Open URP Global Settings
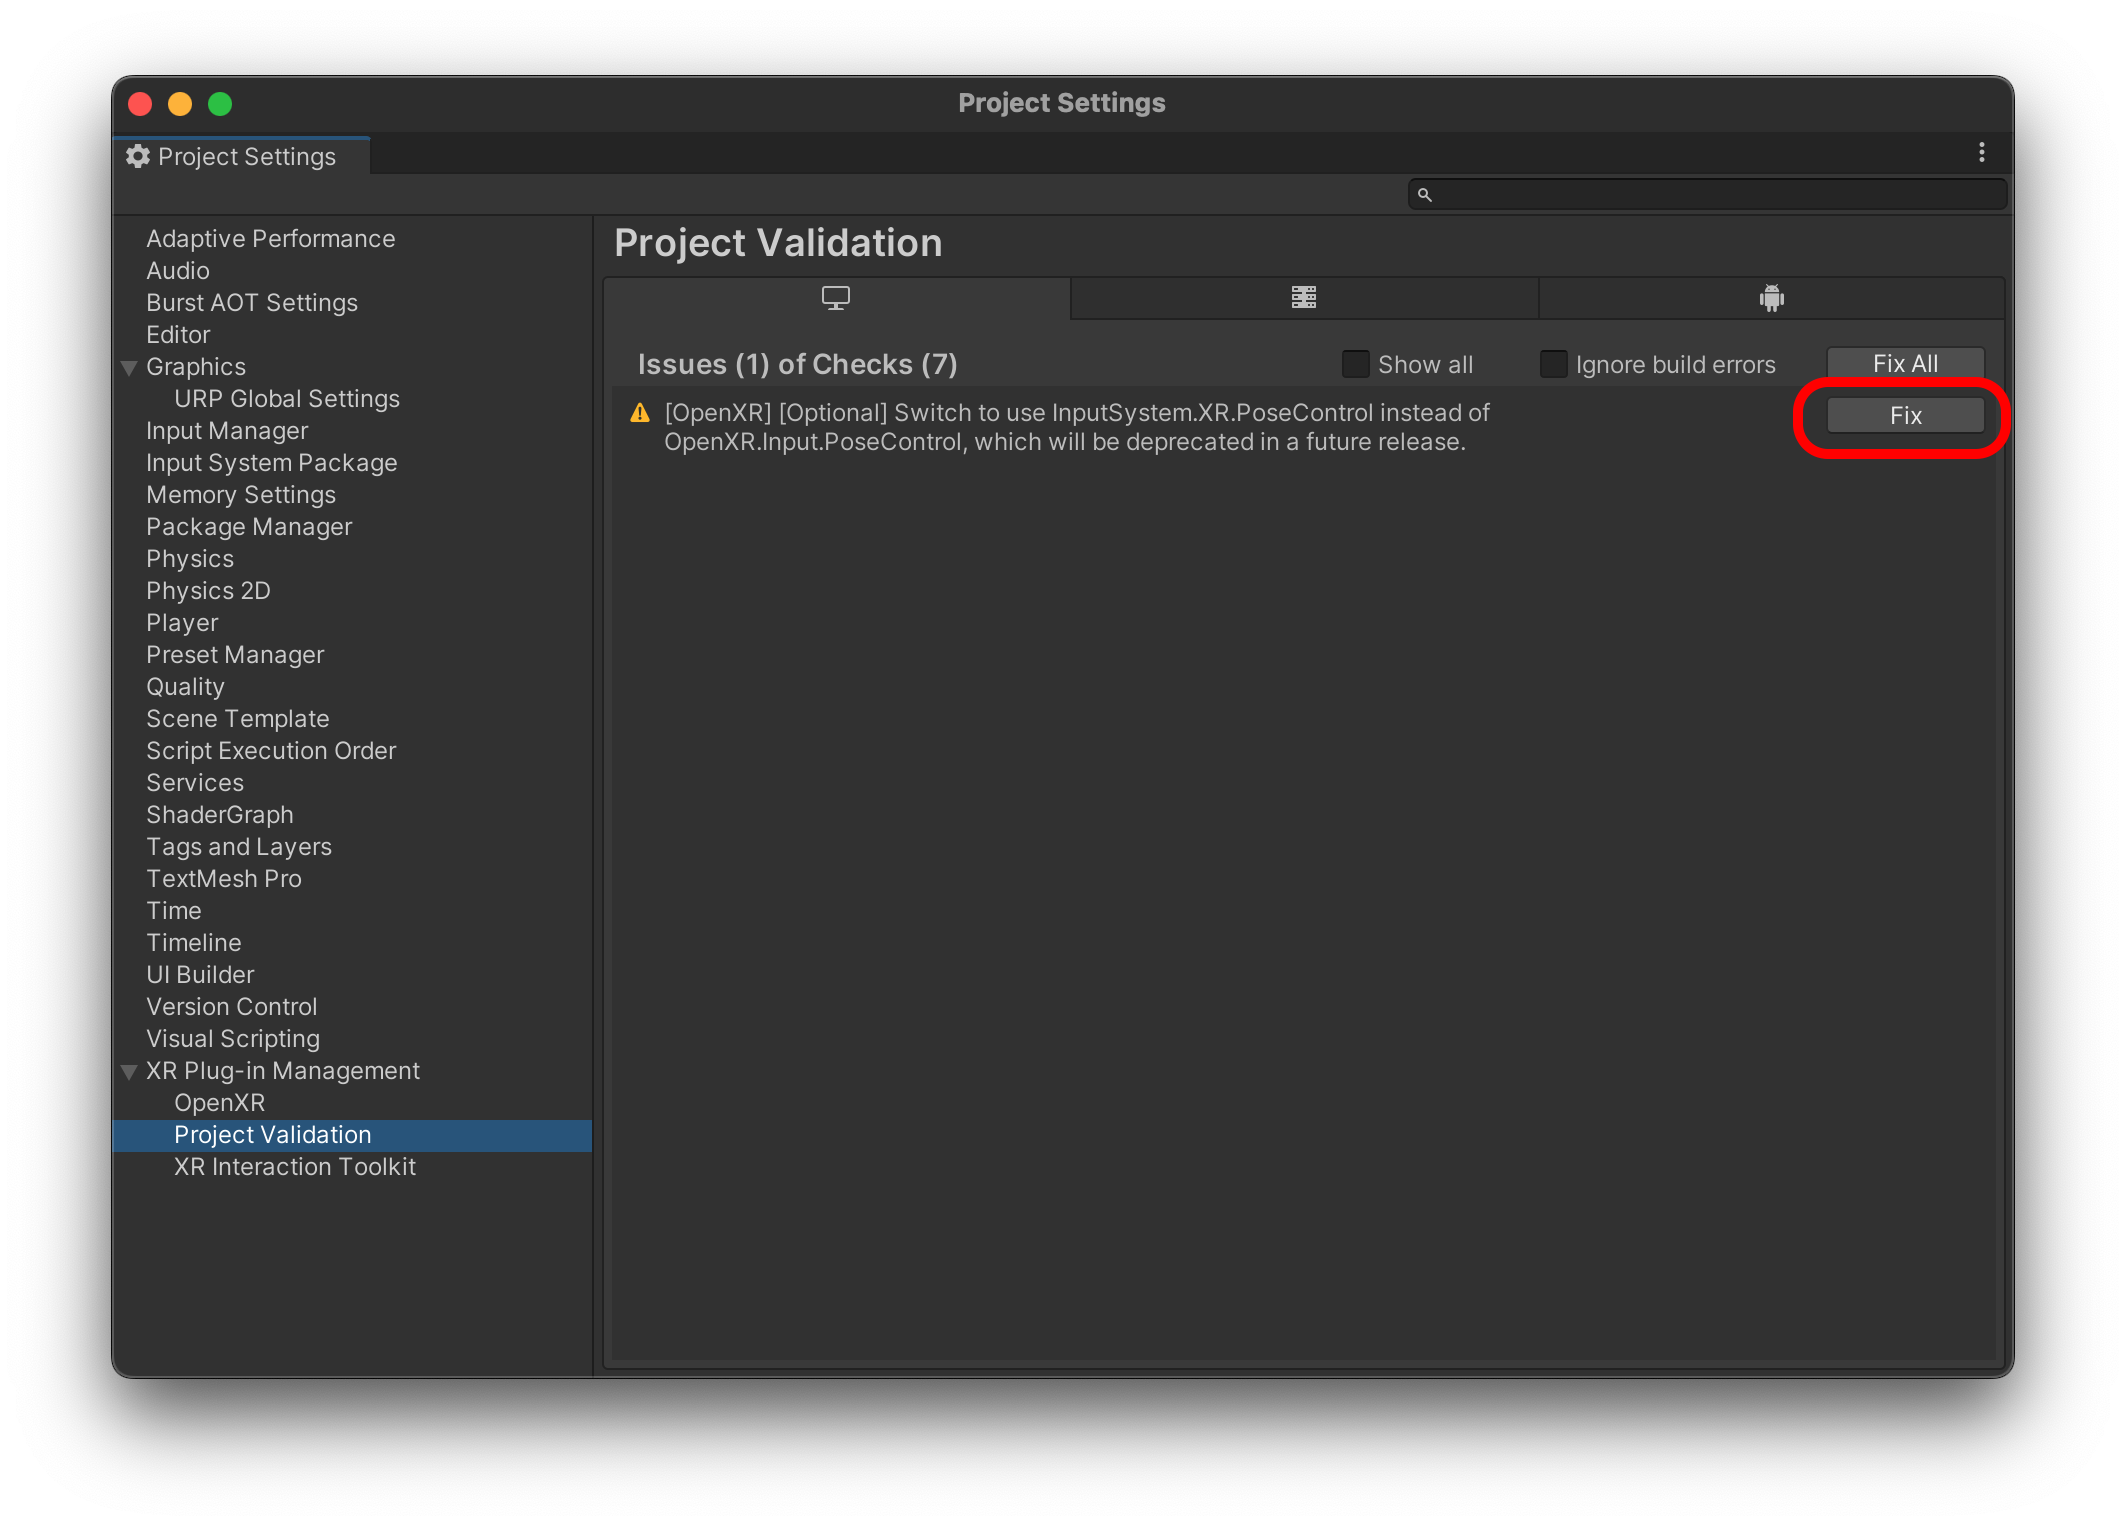The width and height of the screenshot is (2126, 1526). pos(286,399)
